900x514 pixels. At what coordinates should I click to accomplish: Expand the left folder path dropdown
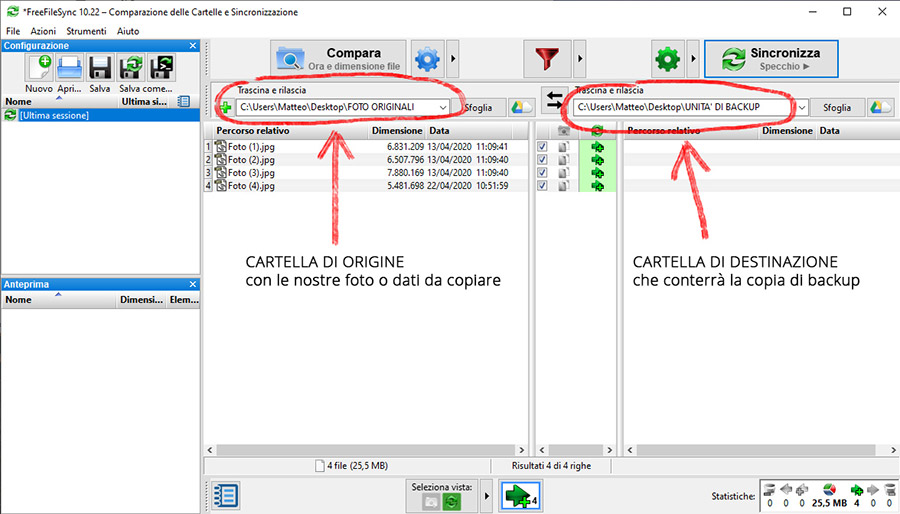(443, 107)
